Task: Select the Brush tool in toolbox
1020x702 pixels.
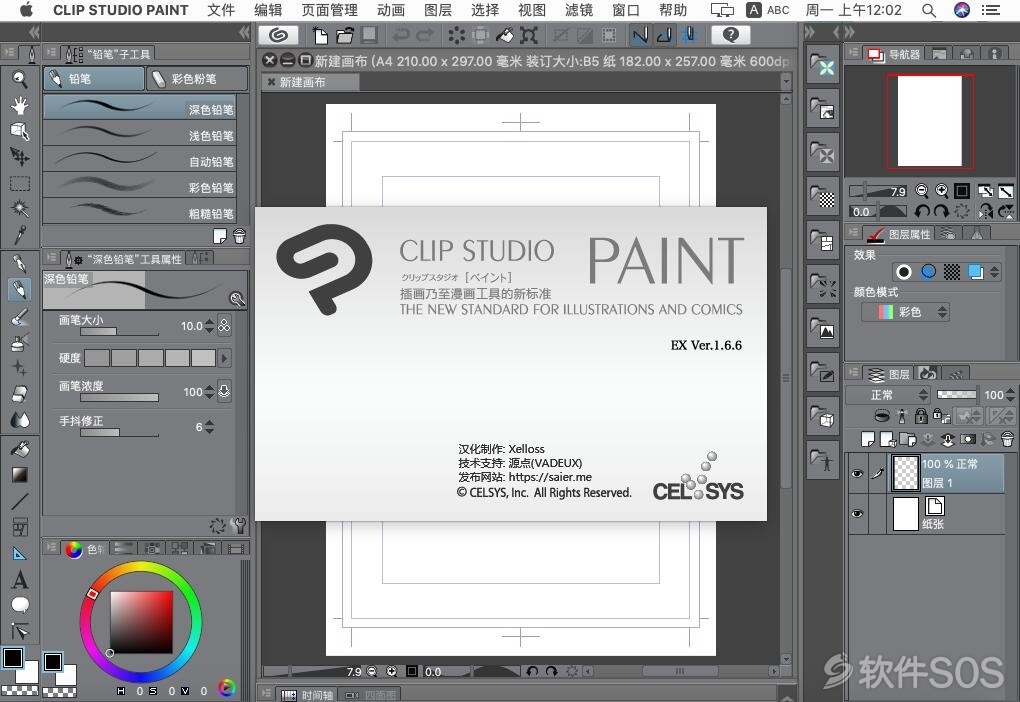Action: pos(20,317)
